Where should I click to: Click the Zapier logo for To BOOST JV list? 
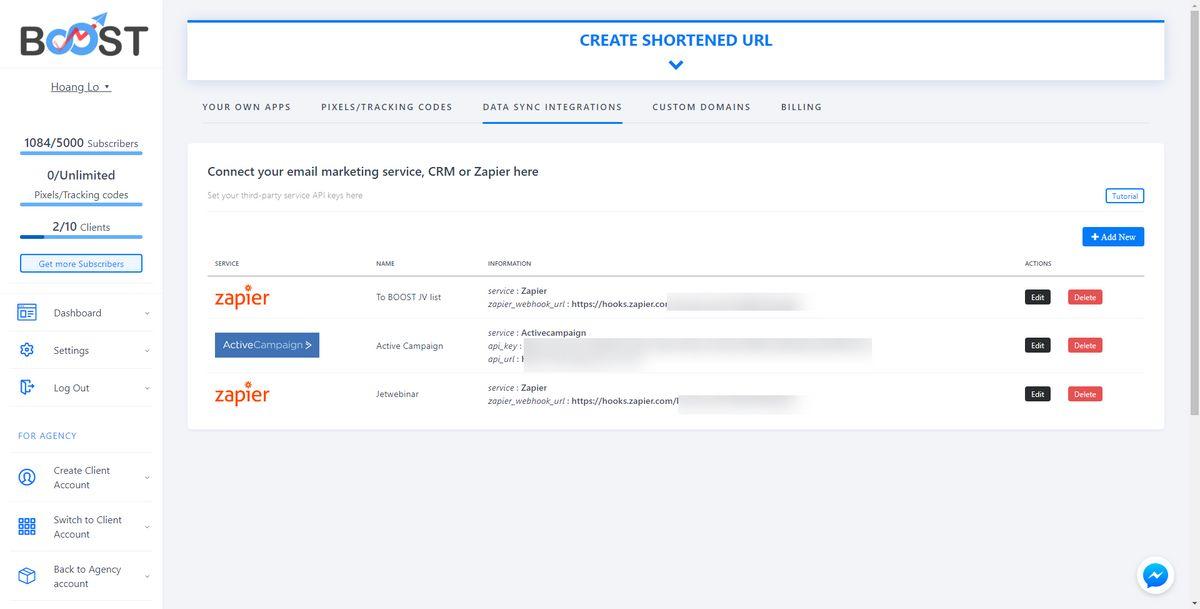tap(242, 297)
